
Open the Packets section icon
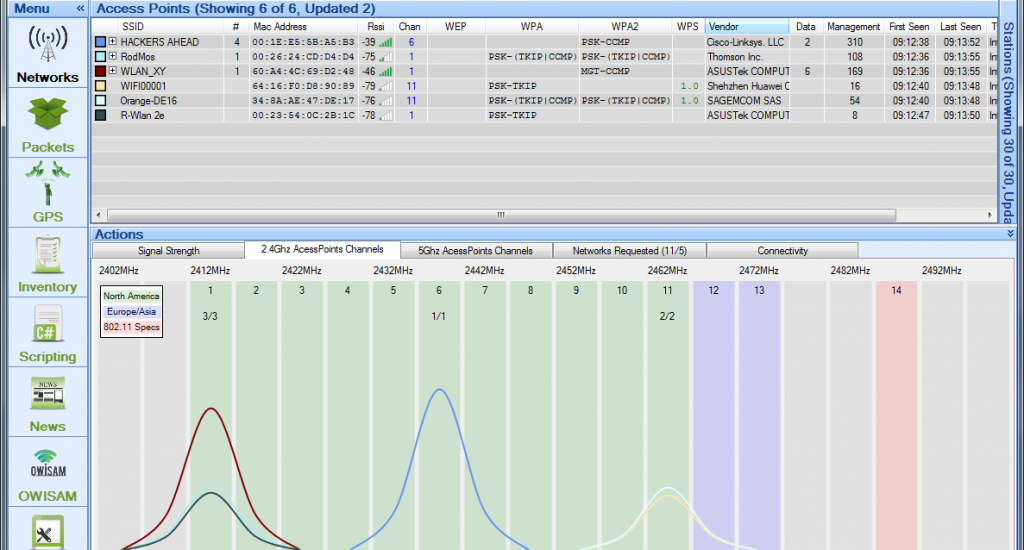click(47, 113)
